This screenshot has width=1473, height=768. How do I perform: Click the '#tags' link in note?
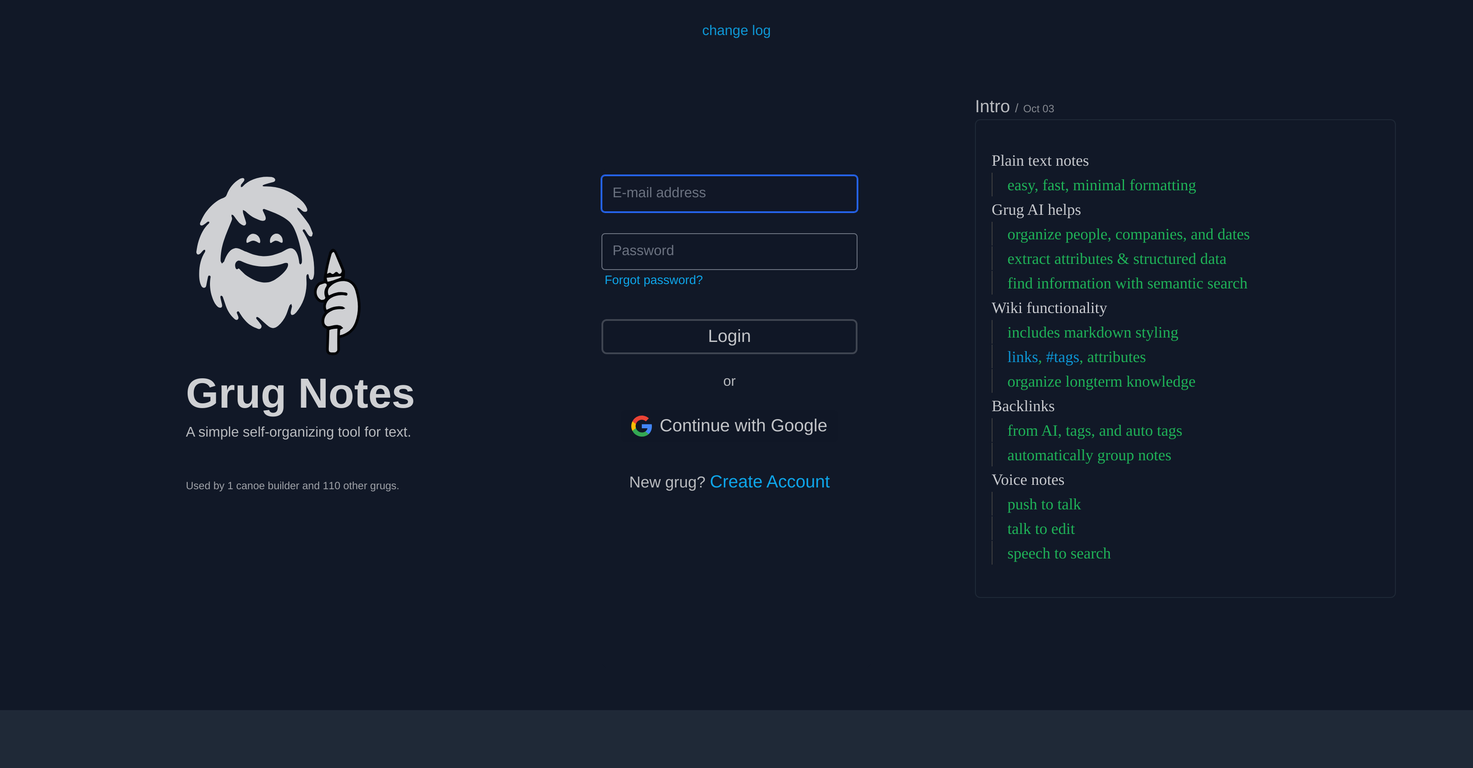pyautogui.click(x=1062, y=357)
